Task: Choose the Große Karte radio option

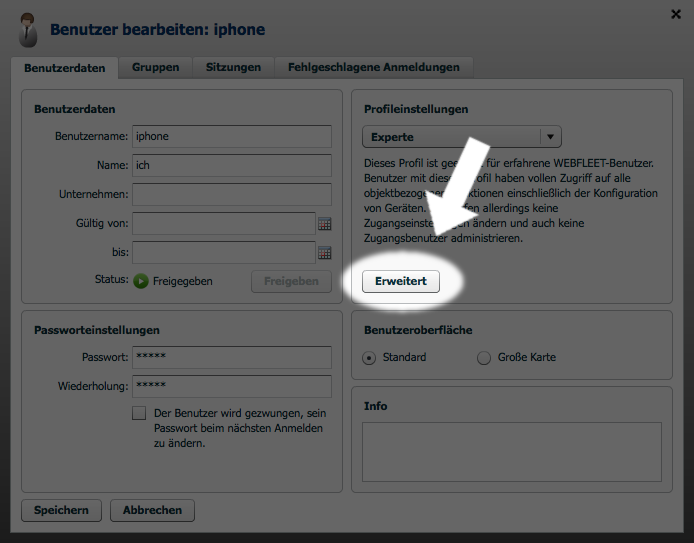Action: point(484,357)
